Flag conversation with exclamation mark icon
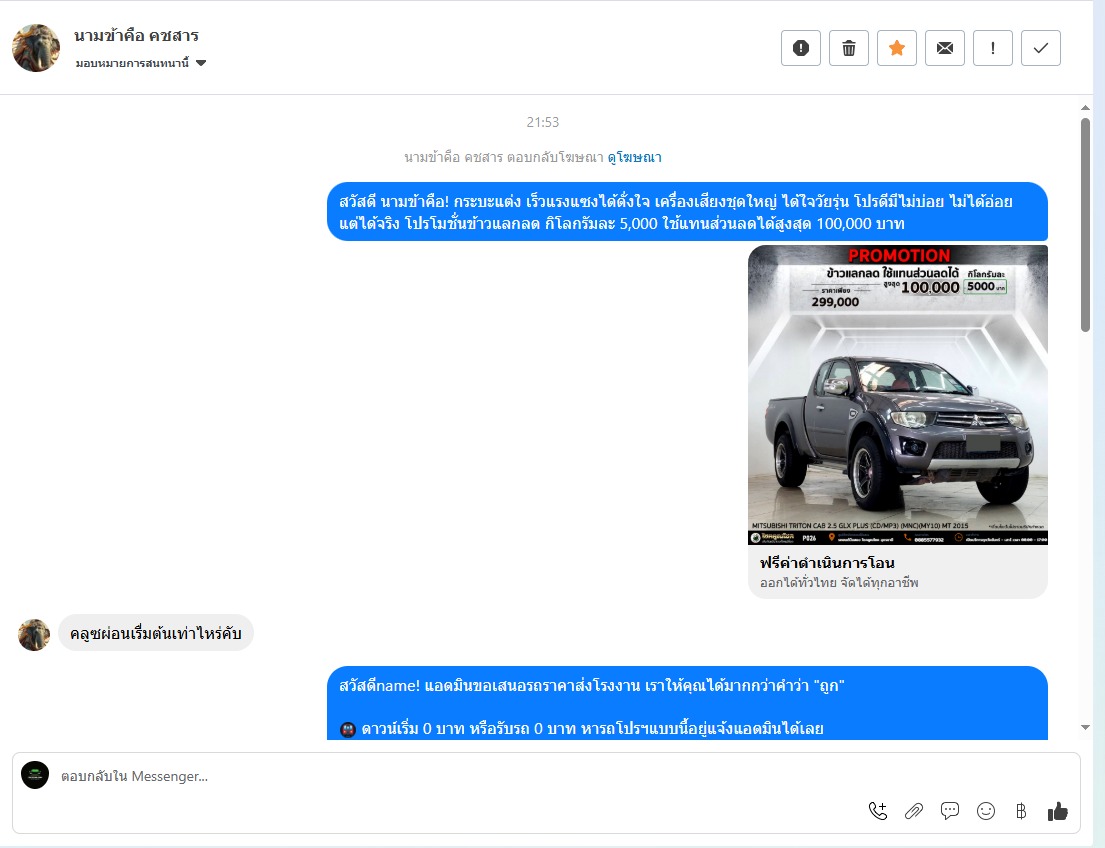The image size is (1105, 848). point(992,48)
